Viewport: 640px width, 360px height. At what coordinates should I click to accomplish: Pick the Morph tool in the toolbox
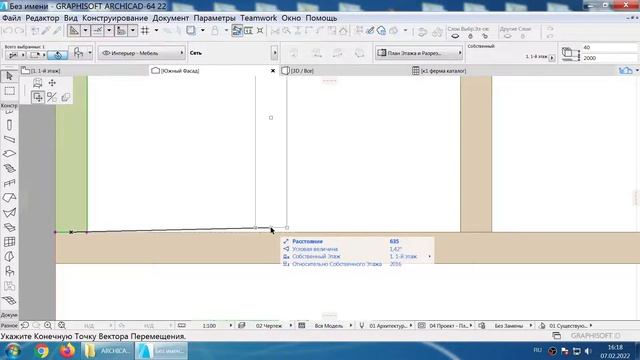pos(9,256)
